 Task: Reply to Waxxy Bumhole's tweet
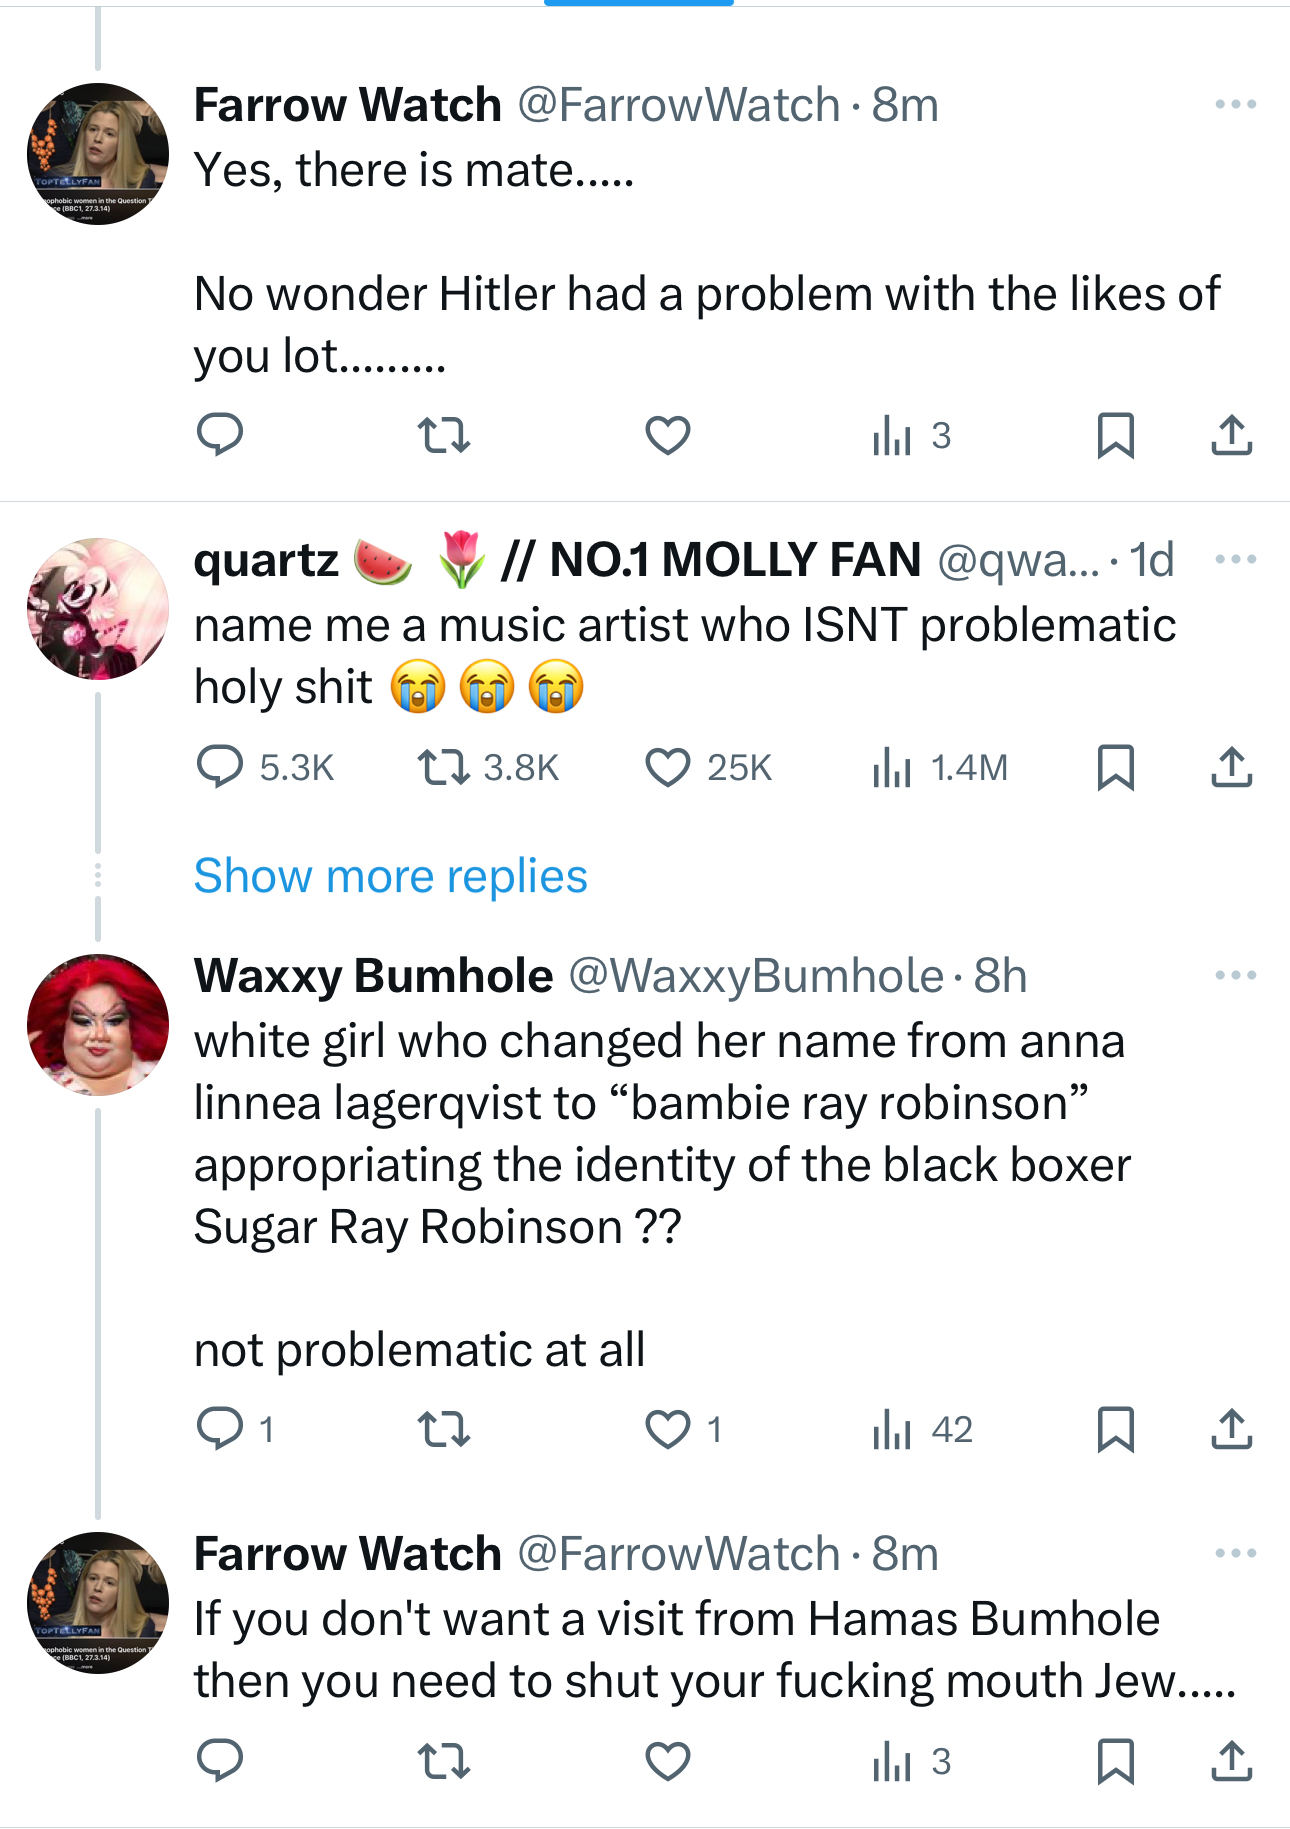click(220, 1429)
